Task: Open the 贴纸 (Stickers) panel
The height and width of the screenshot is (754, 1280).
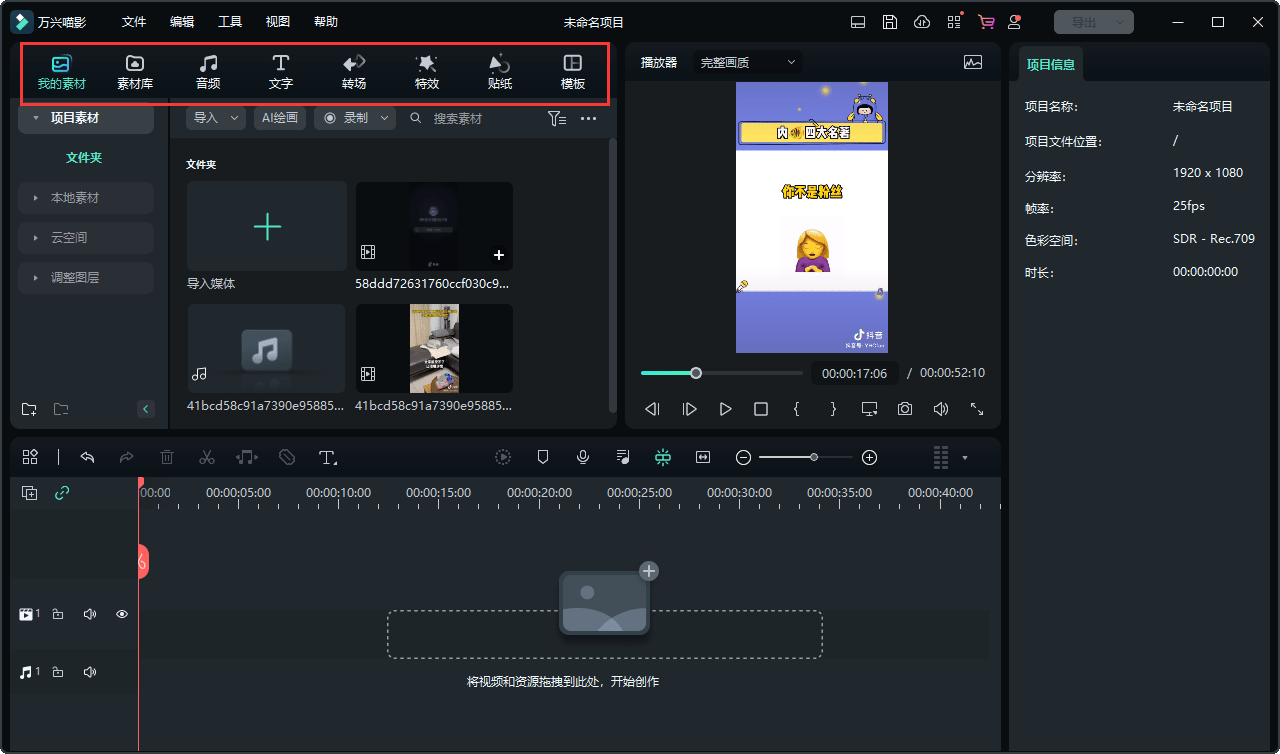Action: [x=500, y=72]
